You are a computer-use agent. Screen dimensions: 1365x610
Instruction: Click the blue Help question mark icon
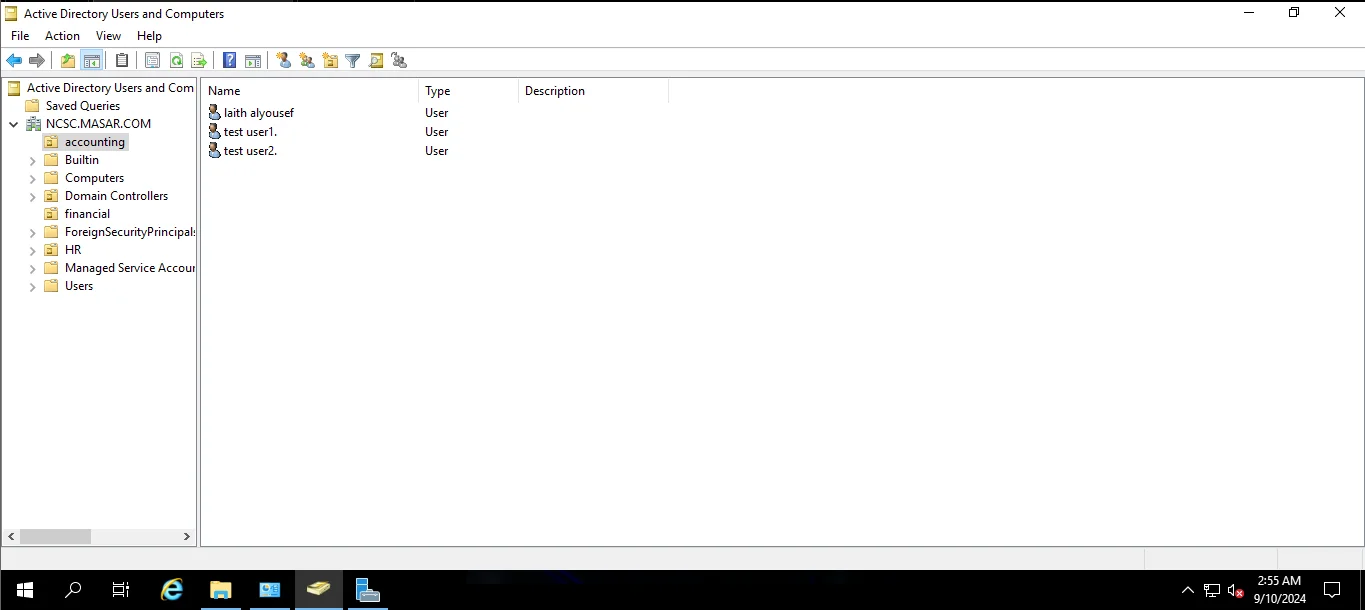click(x=230, y=61)
